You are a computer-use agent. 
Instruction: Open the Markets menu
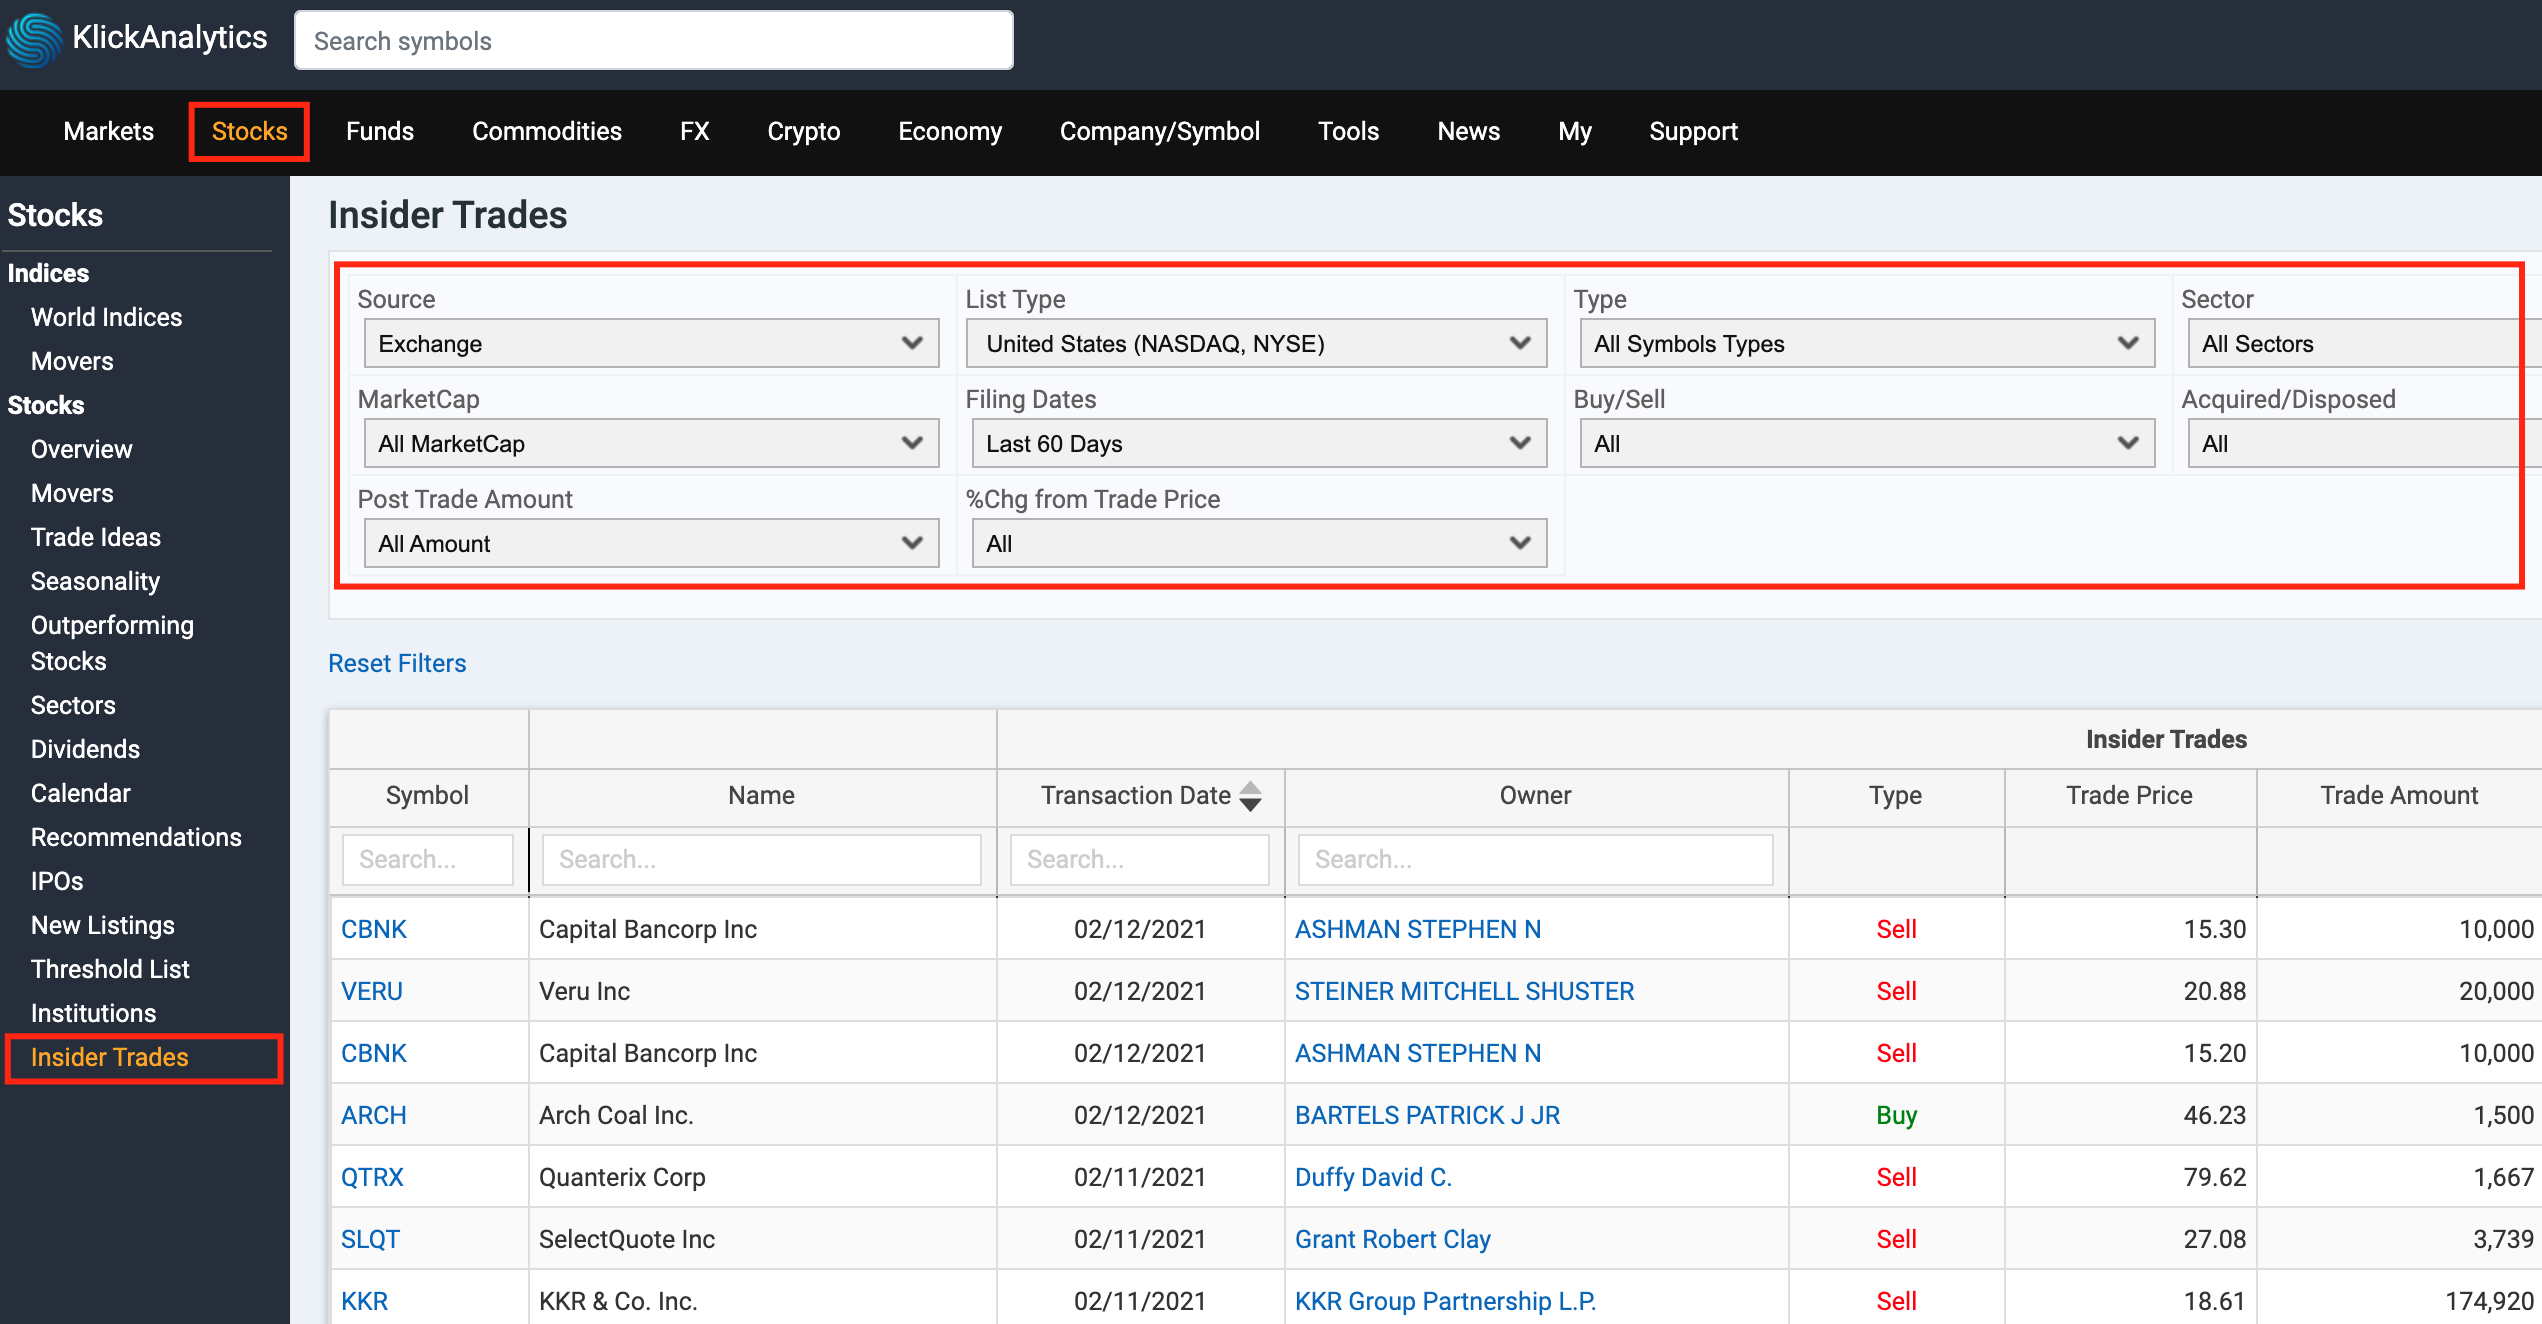(x=108, y=131)
